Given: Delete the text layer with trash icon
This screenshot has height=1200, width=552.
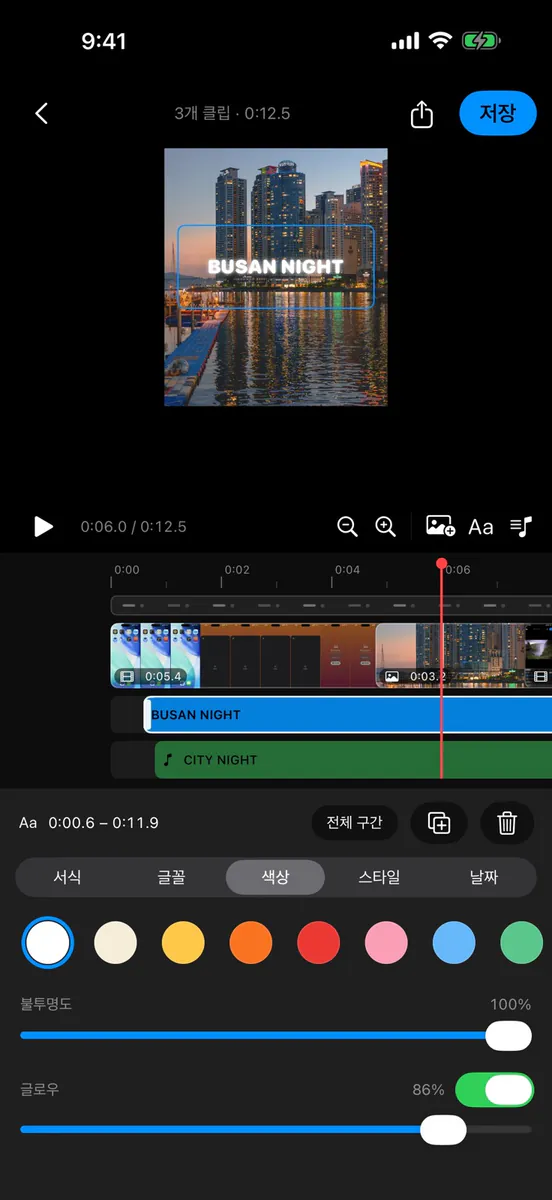Looking at the screenshot, I should point(507,823).
